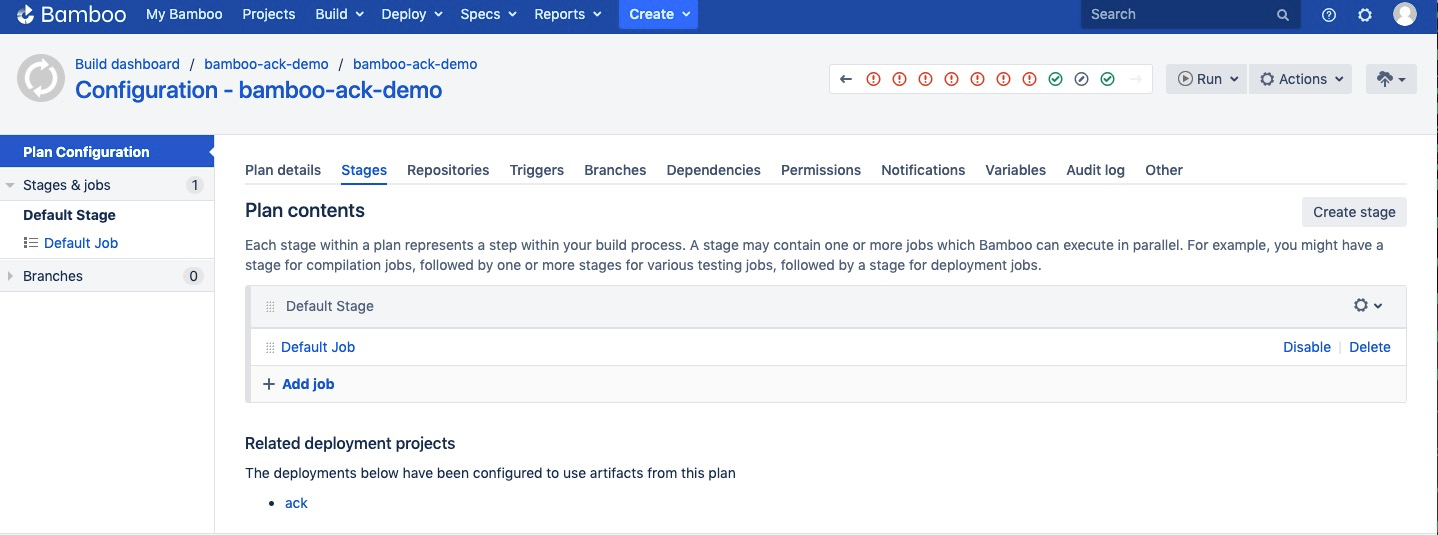Open the Audit log tab

point(1096,170)
